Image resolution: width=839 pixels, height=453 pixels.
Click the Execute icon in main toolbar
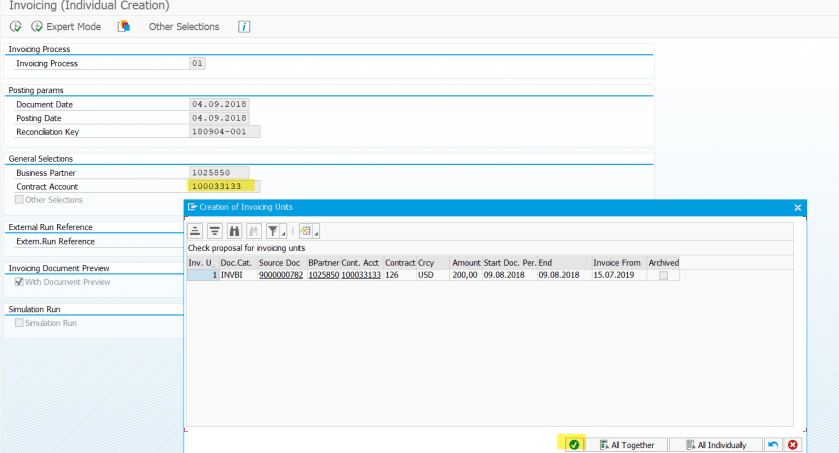coord(15,26)
